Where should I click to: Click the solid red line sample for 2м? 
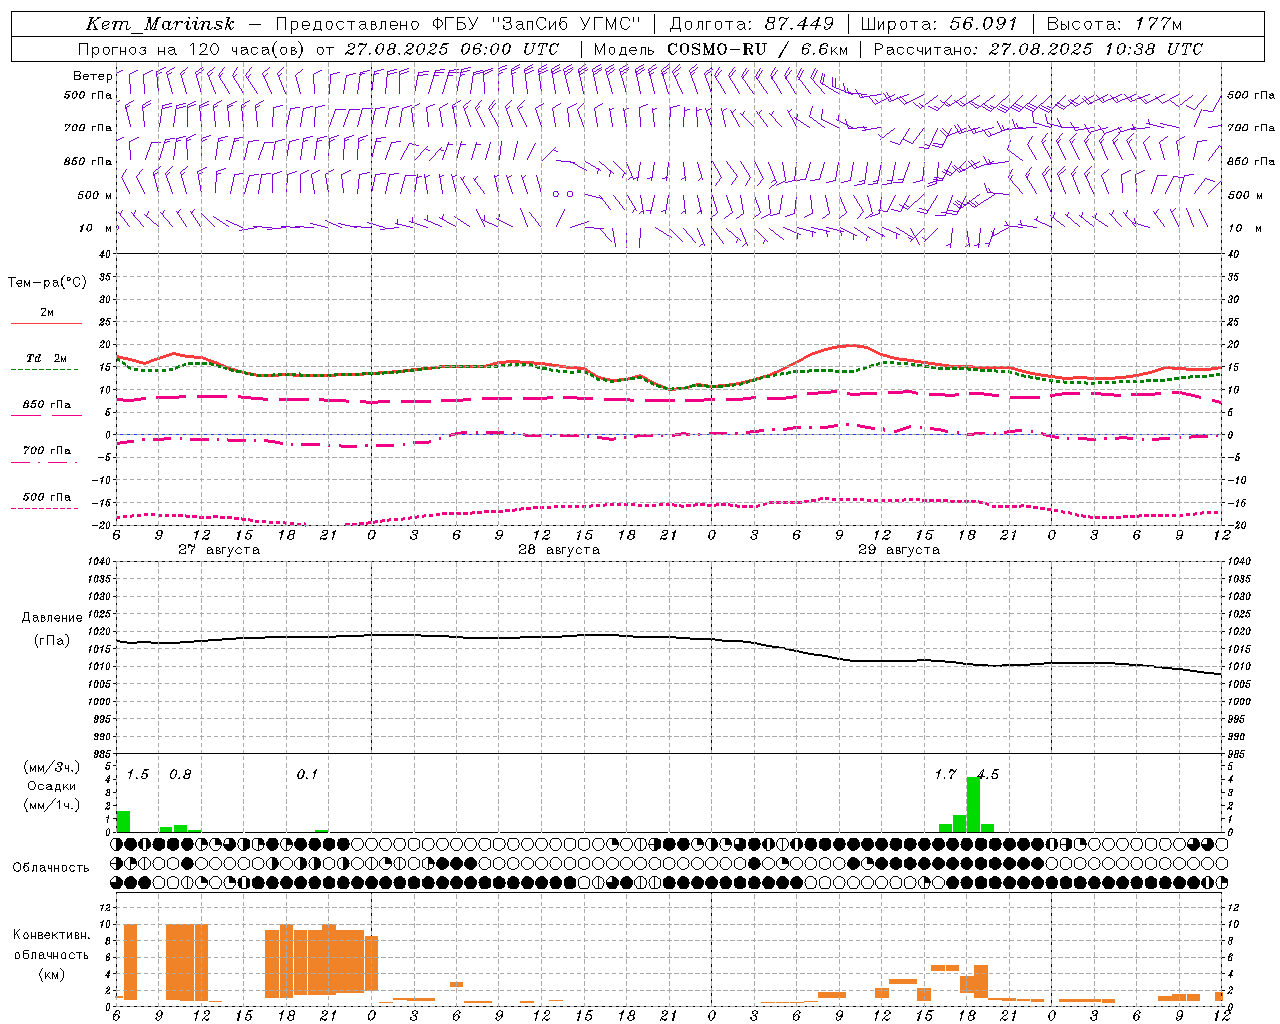[x=46, y=323]
